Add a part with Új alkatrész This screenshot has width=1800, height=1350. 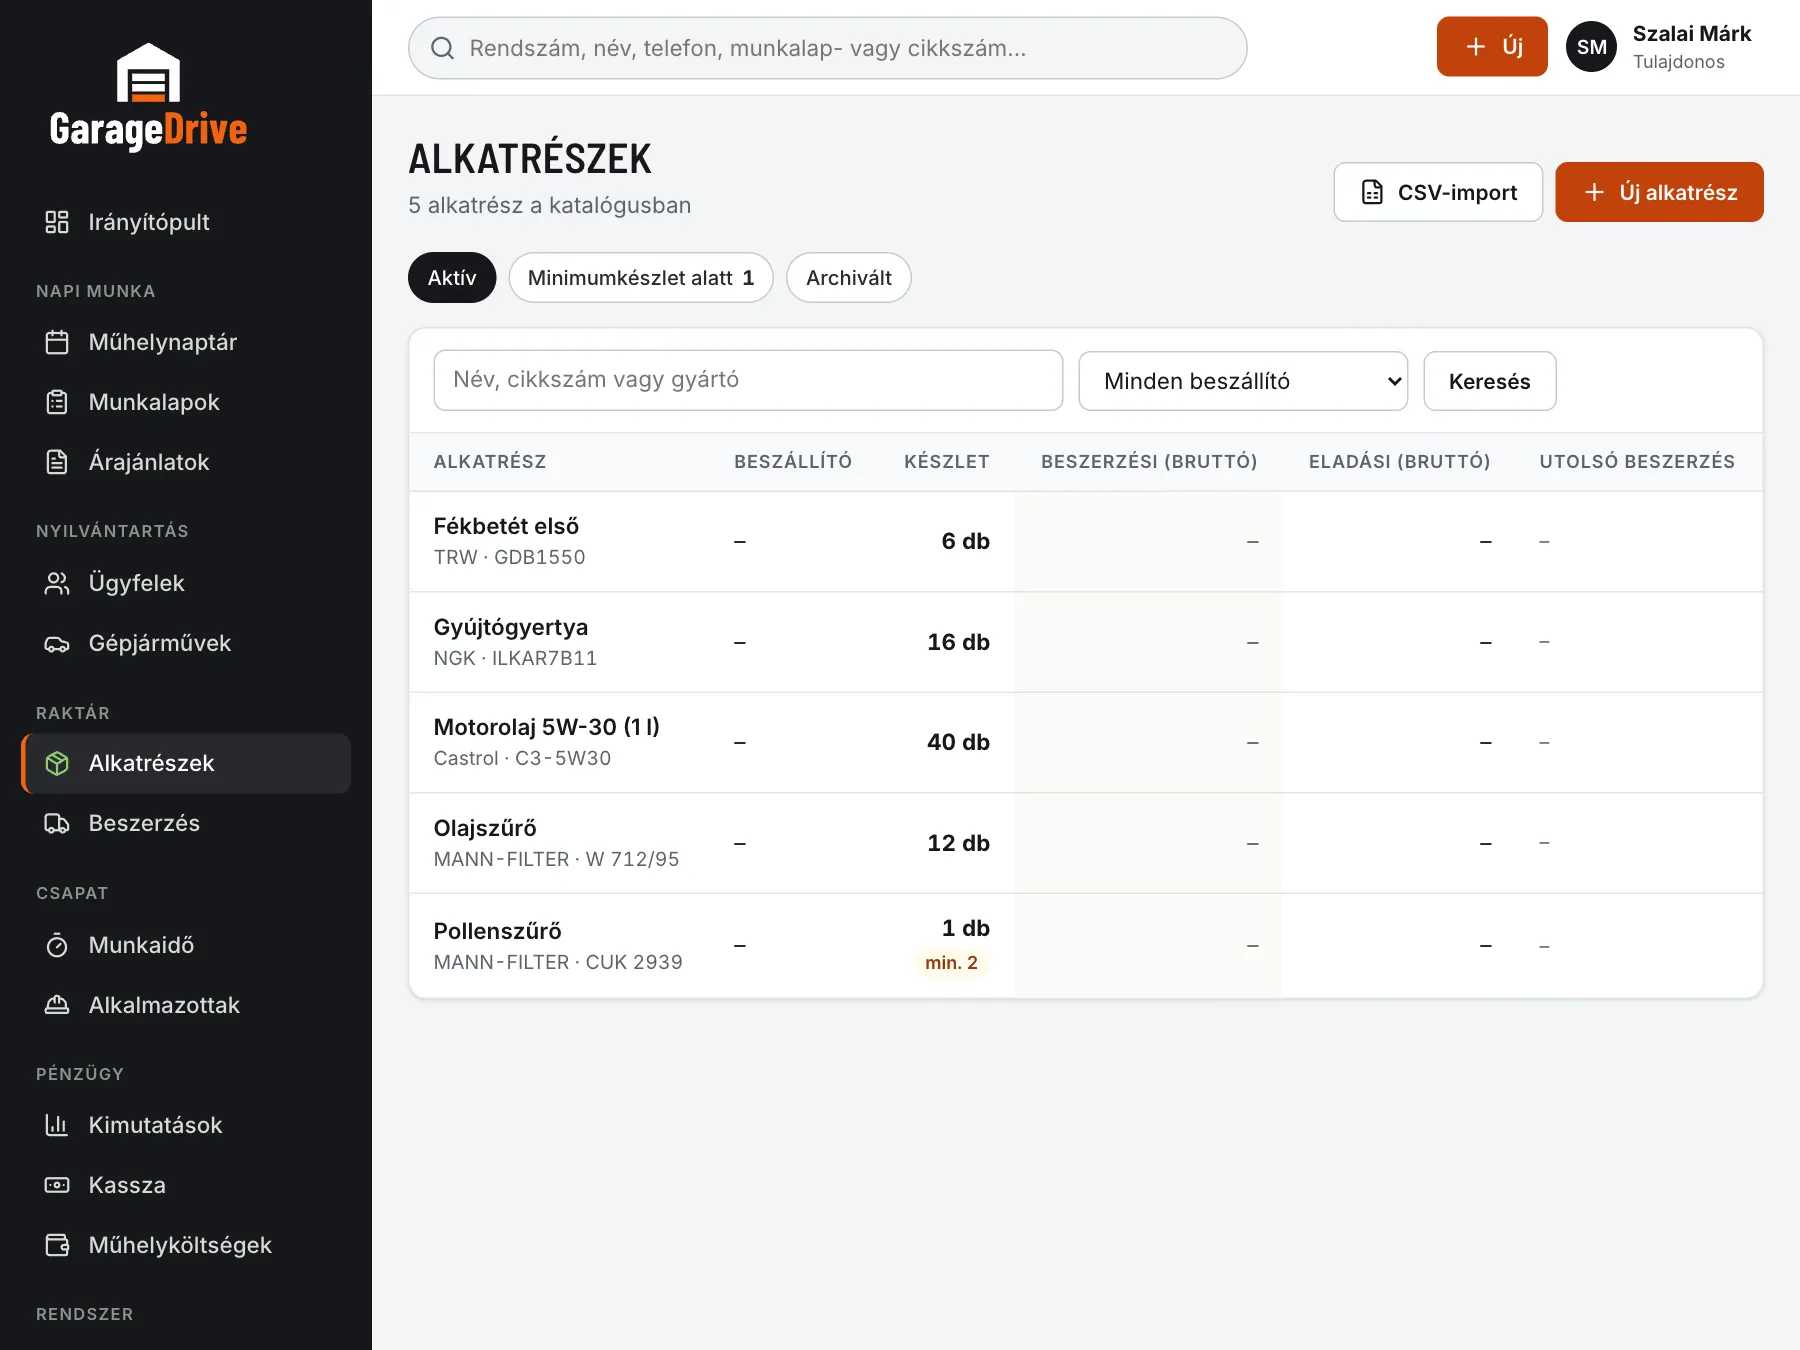(x=1659, y=192)
